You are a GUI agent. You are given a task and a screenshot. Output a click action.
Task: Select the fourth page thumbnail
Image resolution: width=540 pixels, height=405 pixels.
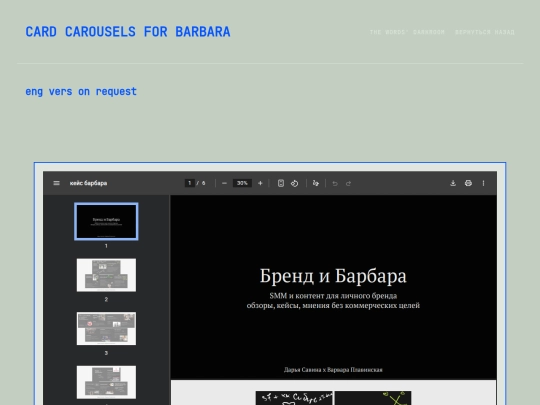[x=106, y=382]
